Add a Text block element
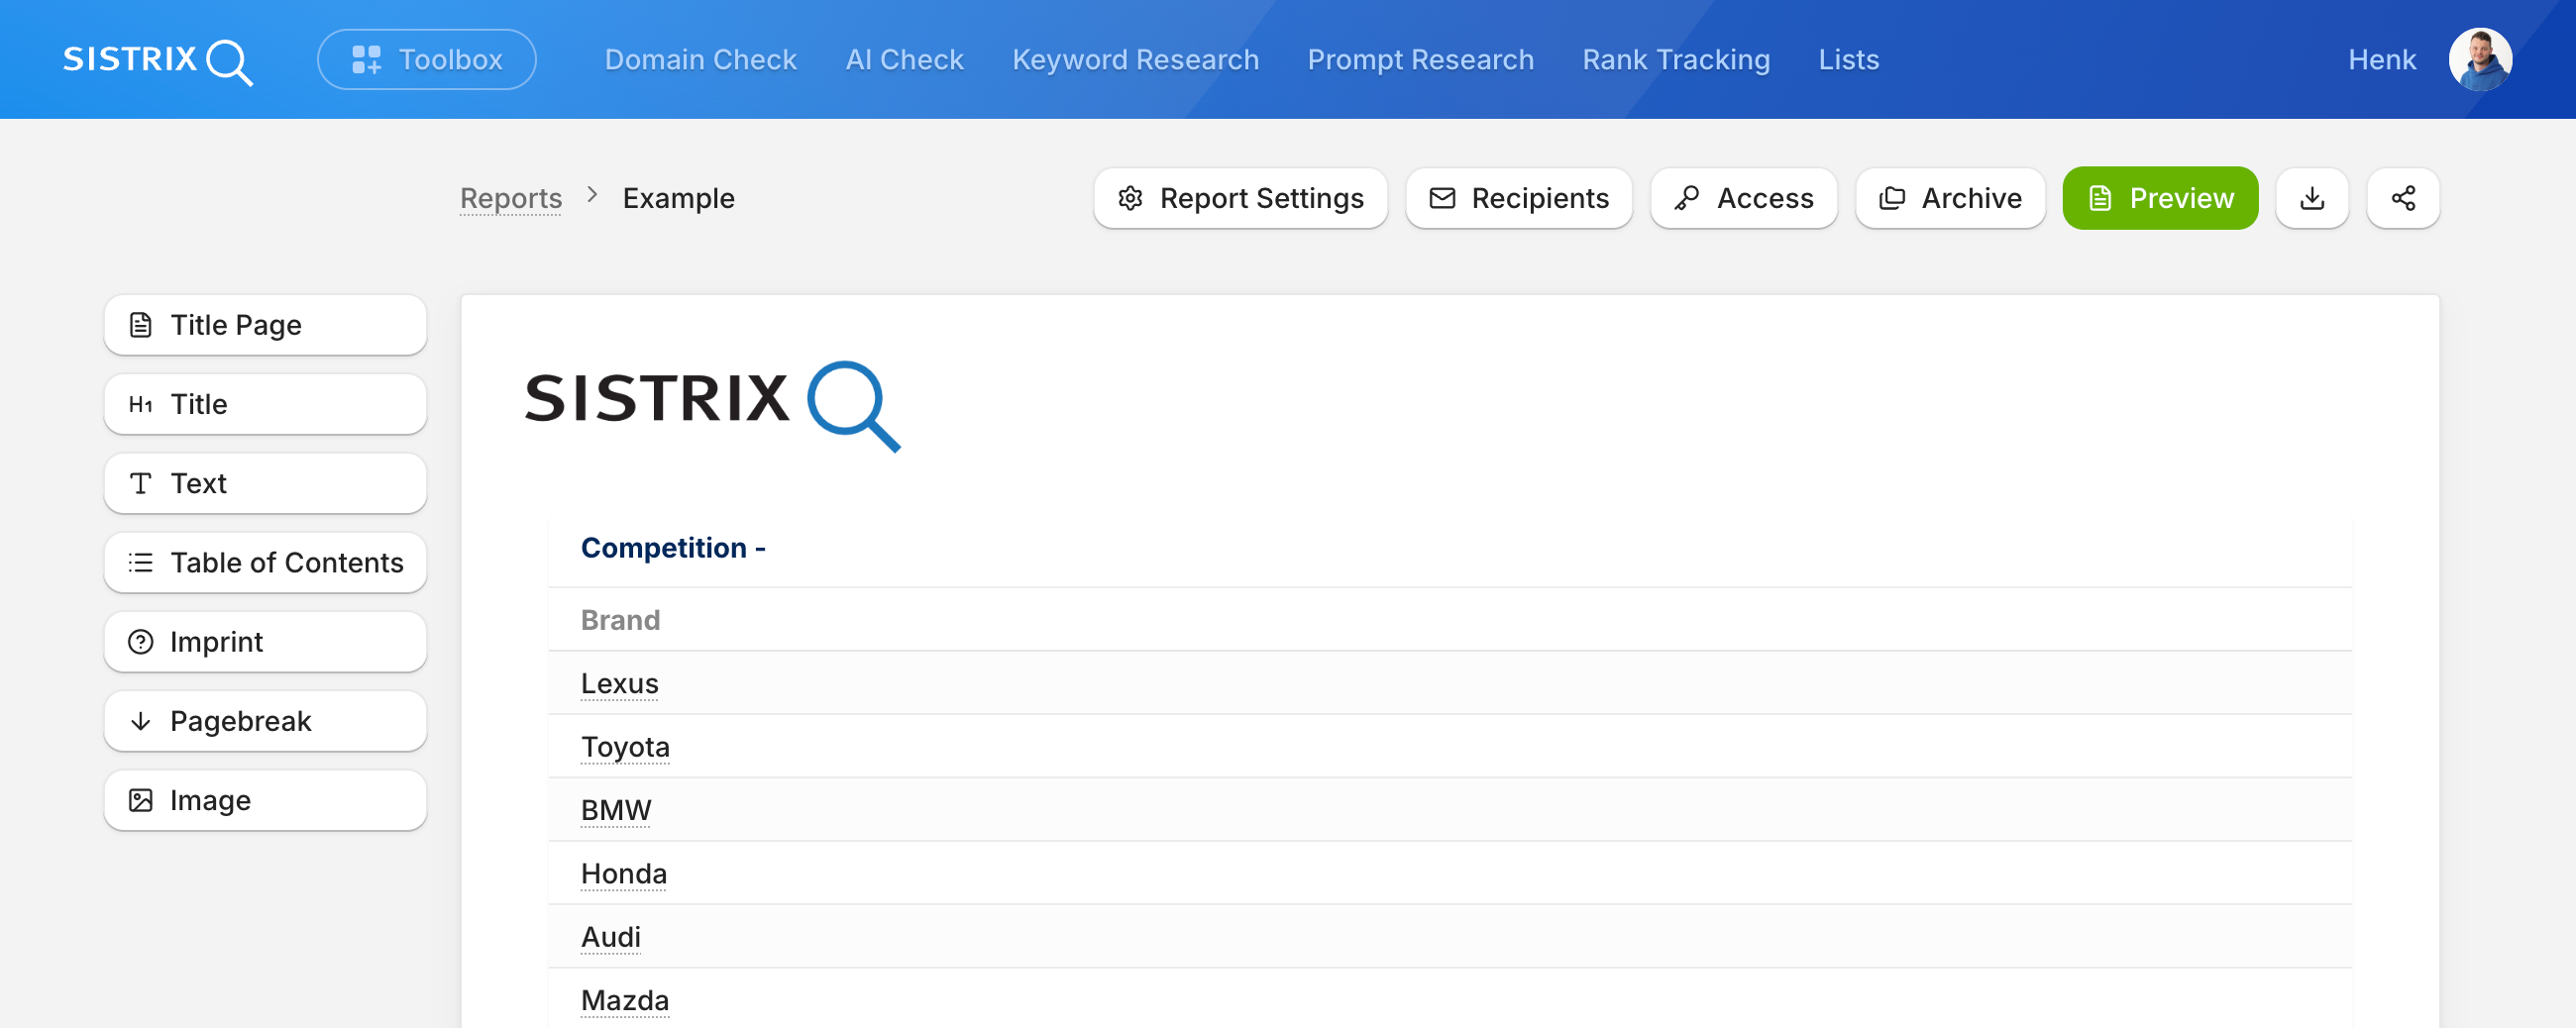This screenshot has width=2576, height=1028. [265, 483]
